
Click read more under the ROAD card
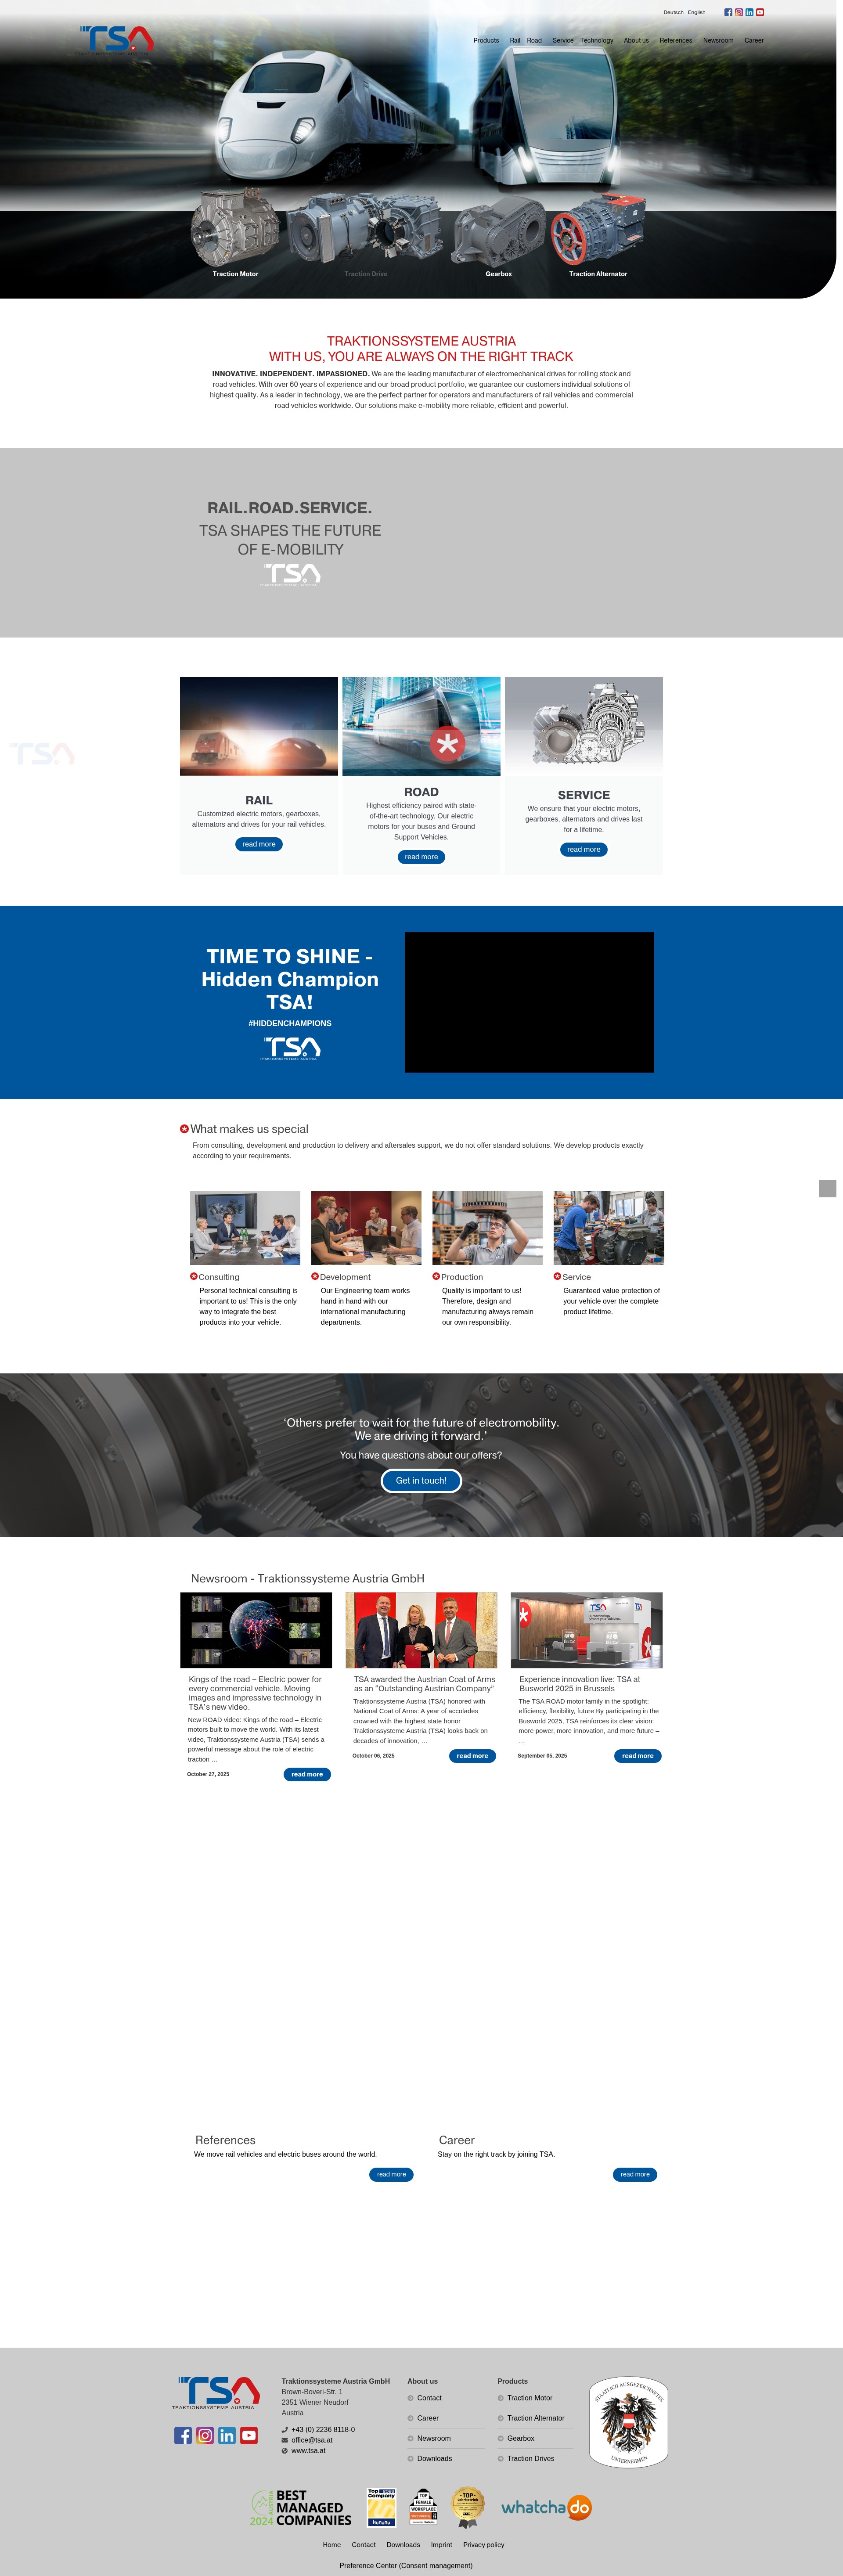421,857
